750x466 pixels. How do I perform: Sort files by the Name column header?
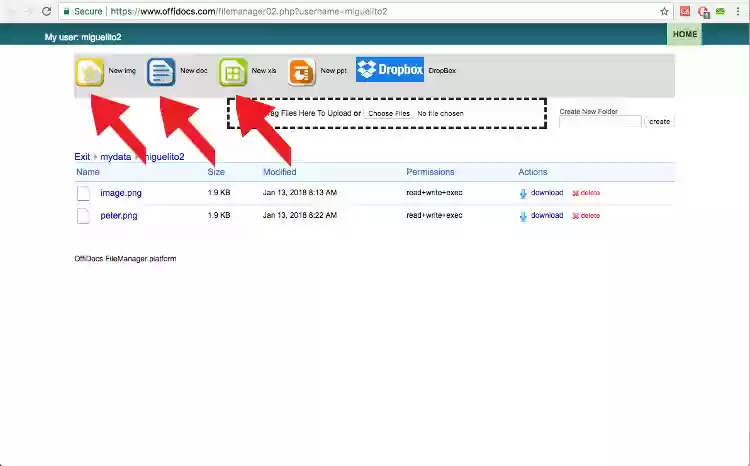click(x=88, y=172)
